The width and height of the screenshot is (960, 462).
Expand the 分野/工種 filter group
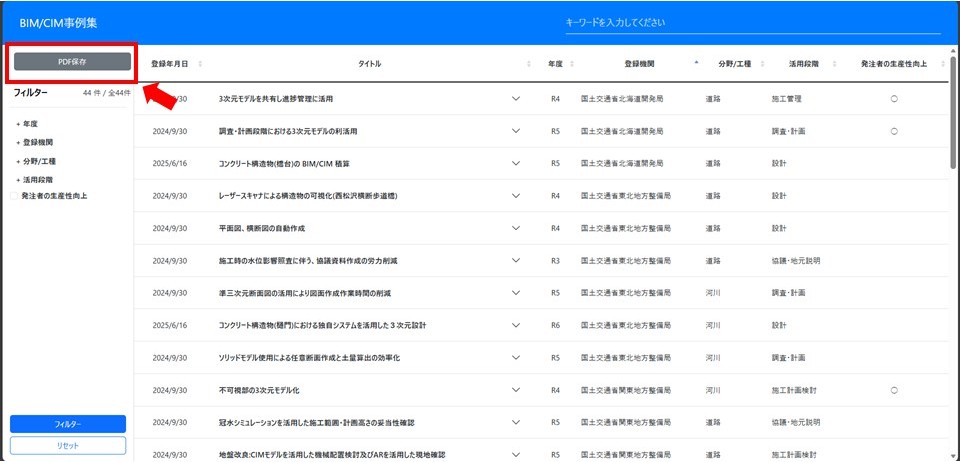coord(17,161)
